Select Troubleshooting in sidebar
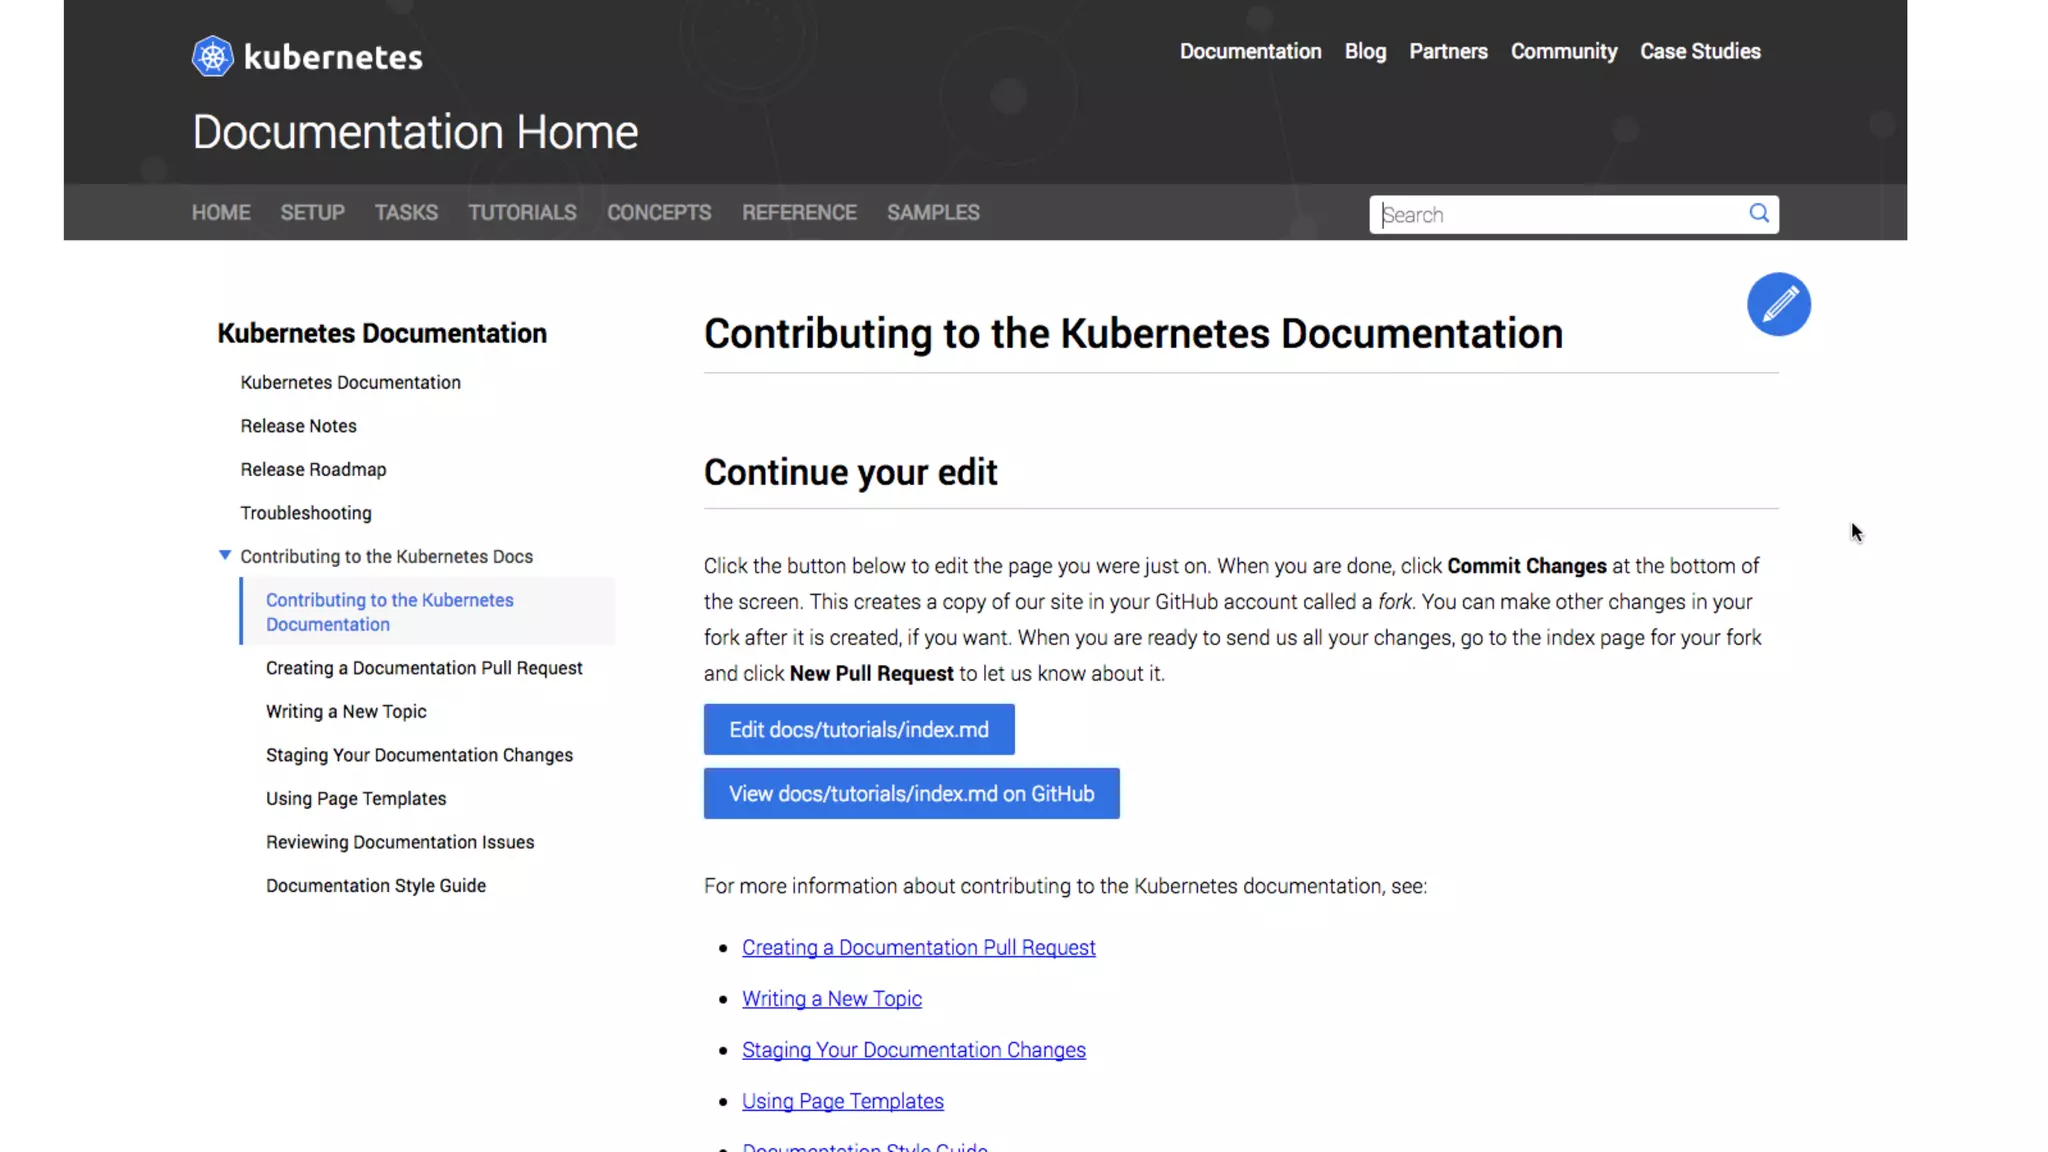This screenshot has width=2048, height=1152. tap(306, 513)
